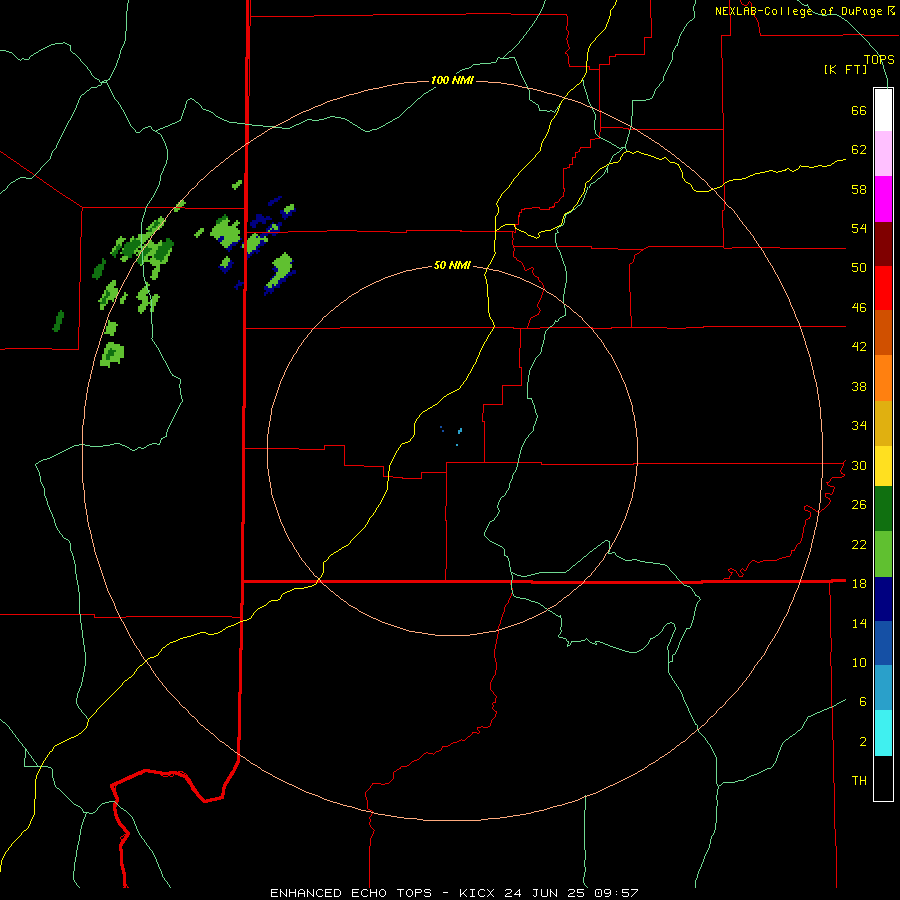Click the navy blue legend swatch
The image size is (900, 900).
(x=883, y=599)
